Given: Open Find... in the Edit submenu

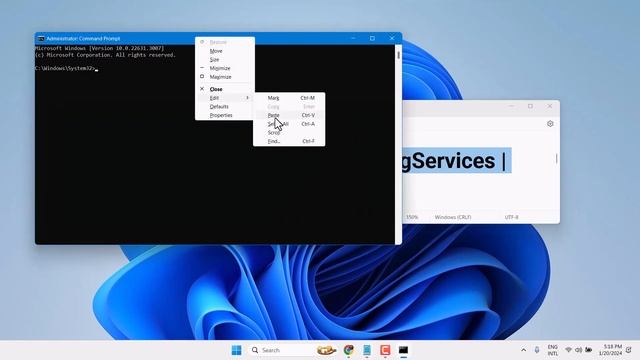Looking at the screenshot, I should (289, 141).
